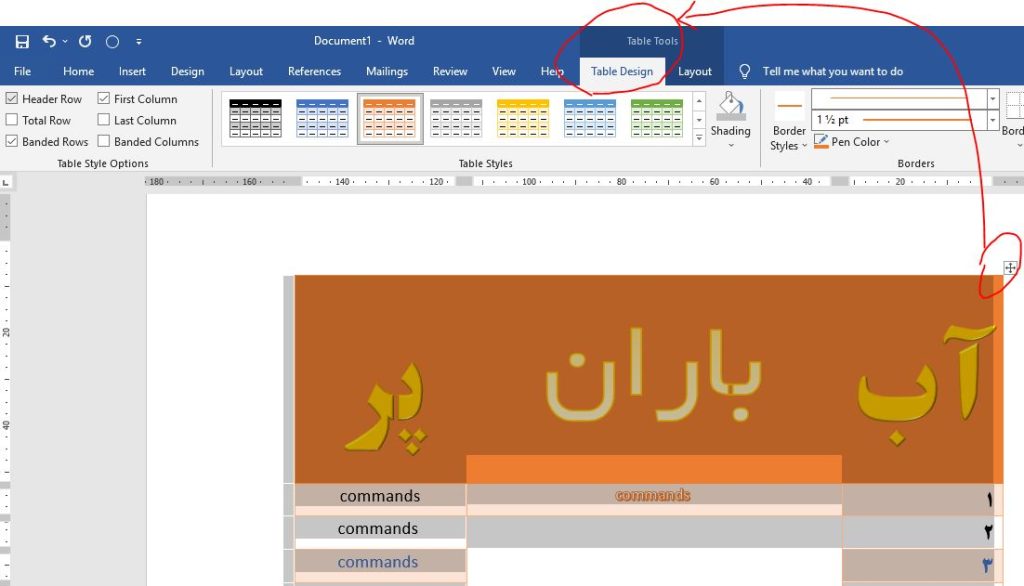The image size is (1024, 586).
Task: Open the File menu
Action: click(x=22, y=71)
